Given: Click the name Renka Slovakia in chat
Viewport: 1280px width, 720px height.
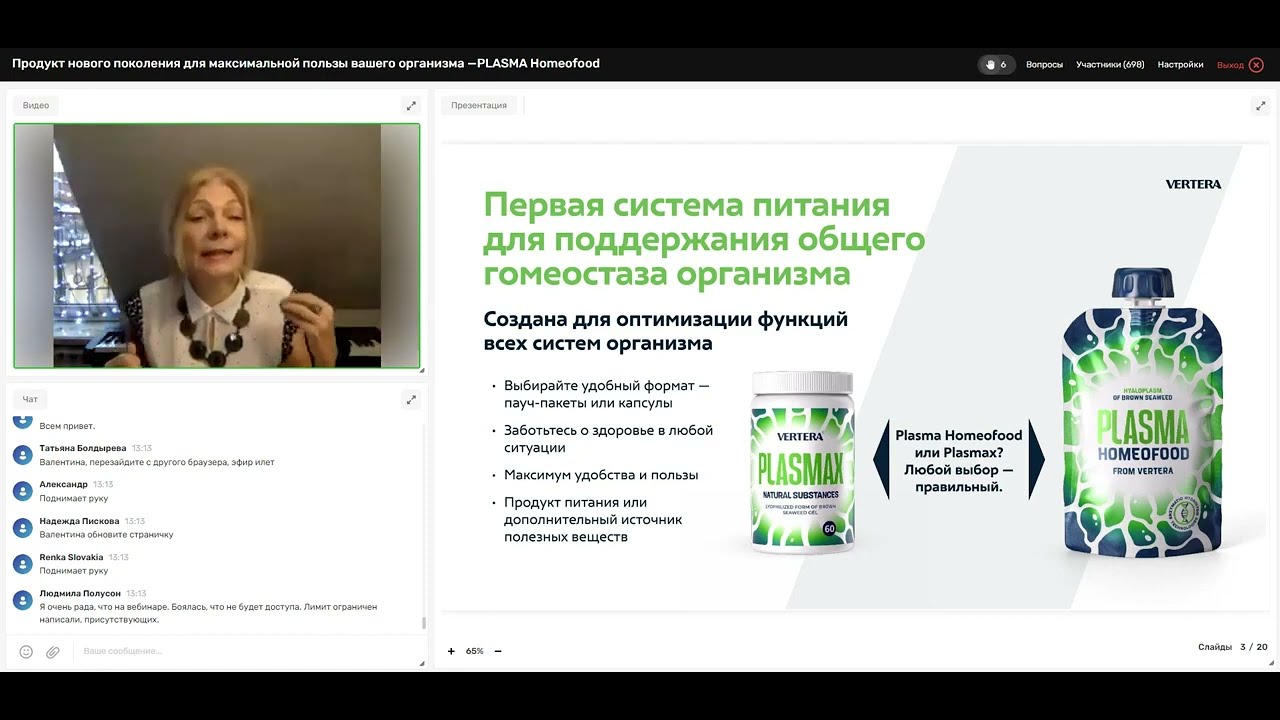Looking at the screenshot, I should tap(72, 557).
